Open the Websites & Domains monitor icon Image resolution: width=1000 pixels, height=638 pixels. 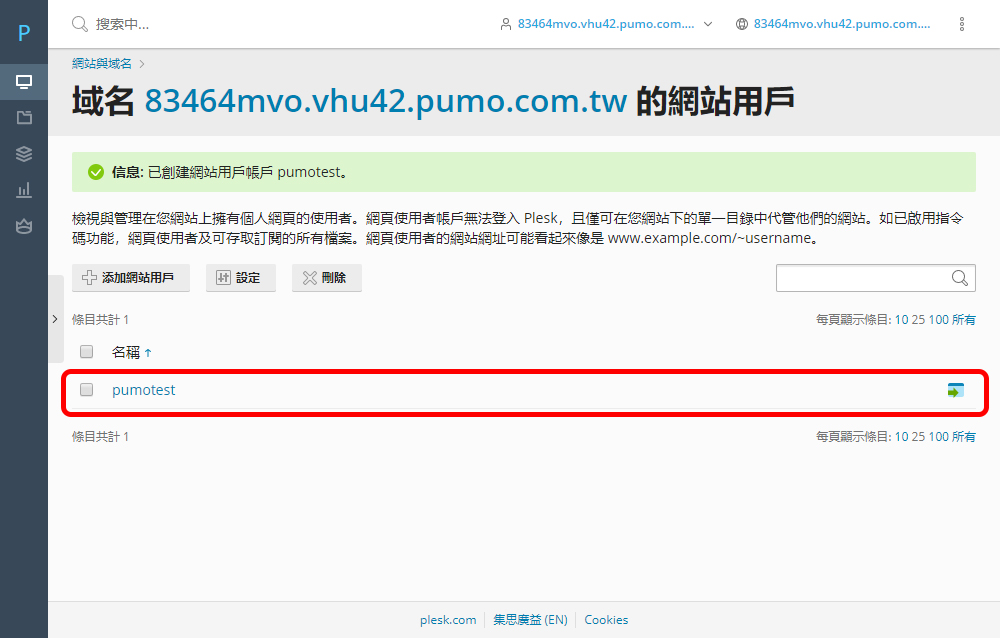[24, 82]
